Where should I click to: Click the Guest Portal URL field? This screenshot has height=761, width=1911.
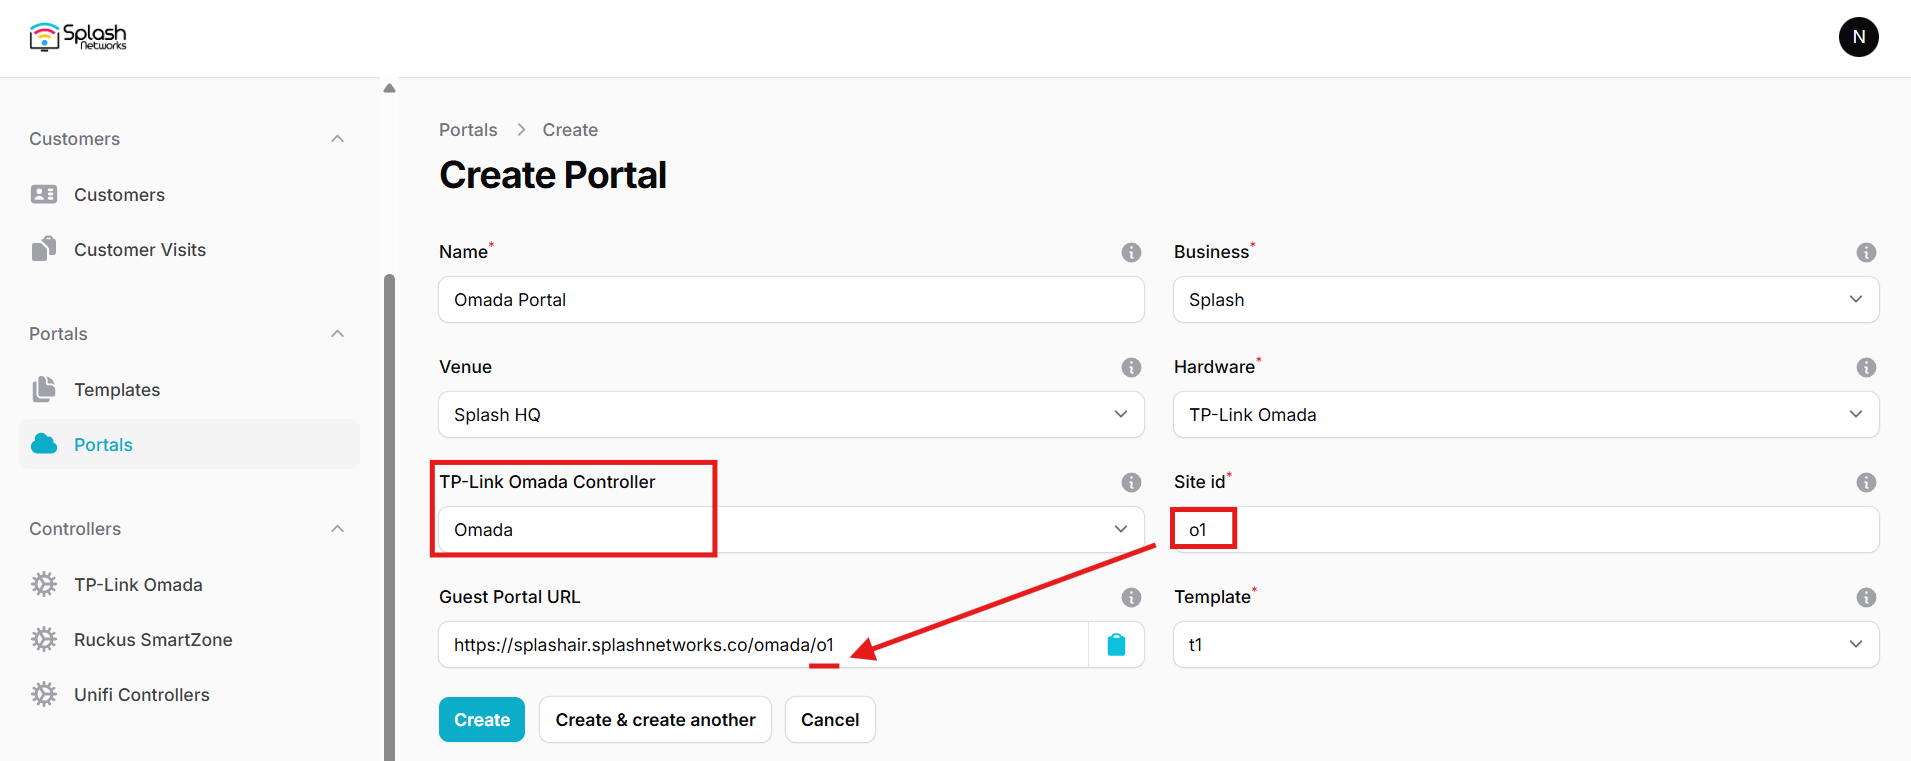pos(763,645)
